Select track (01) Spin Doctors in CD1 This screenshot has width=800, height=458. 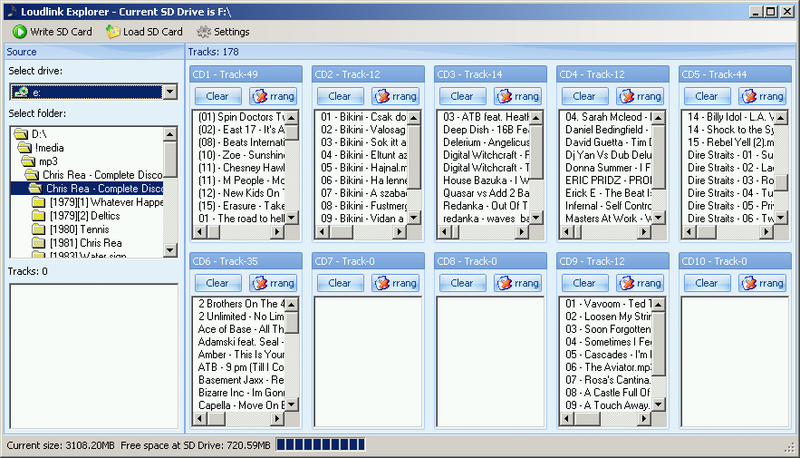click(239, 117)
